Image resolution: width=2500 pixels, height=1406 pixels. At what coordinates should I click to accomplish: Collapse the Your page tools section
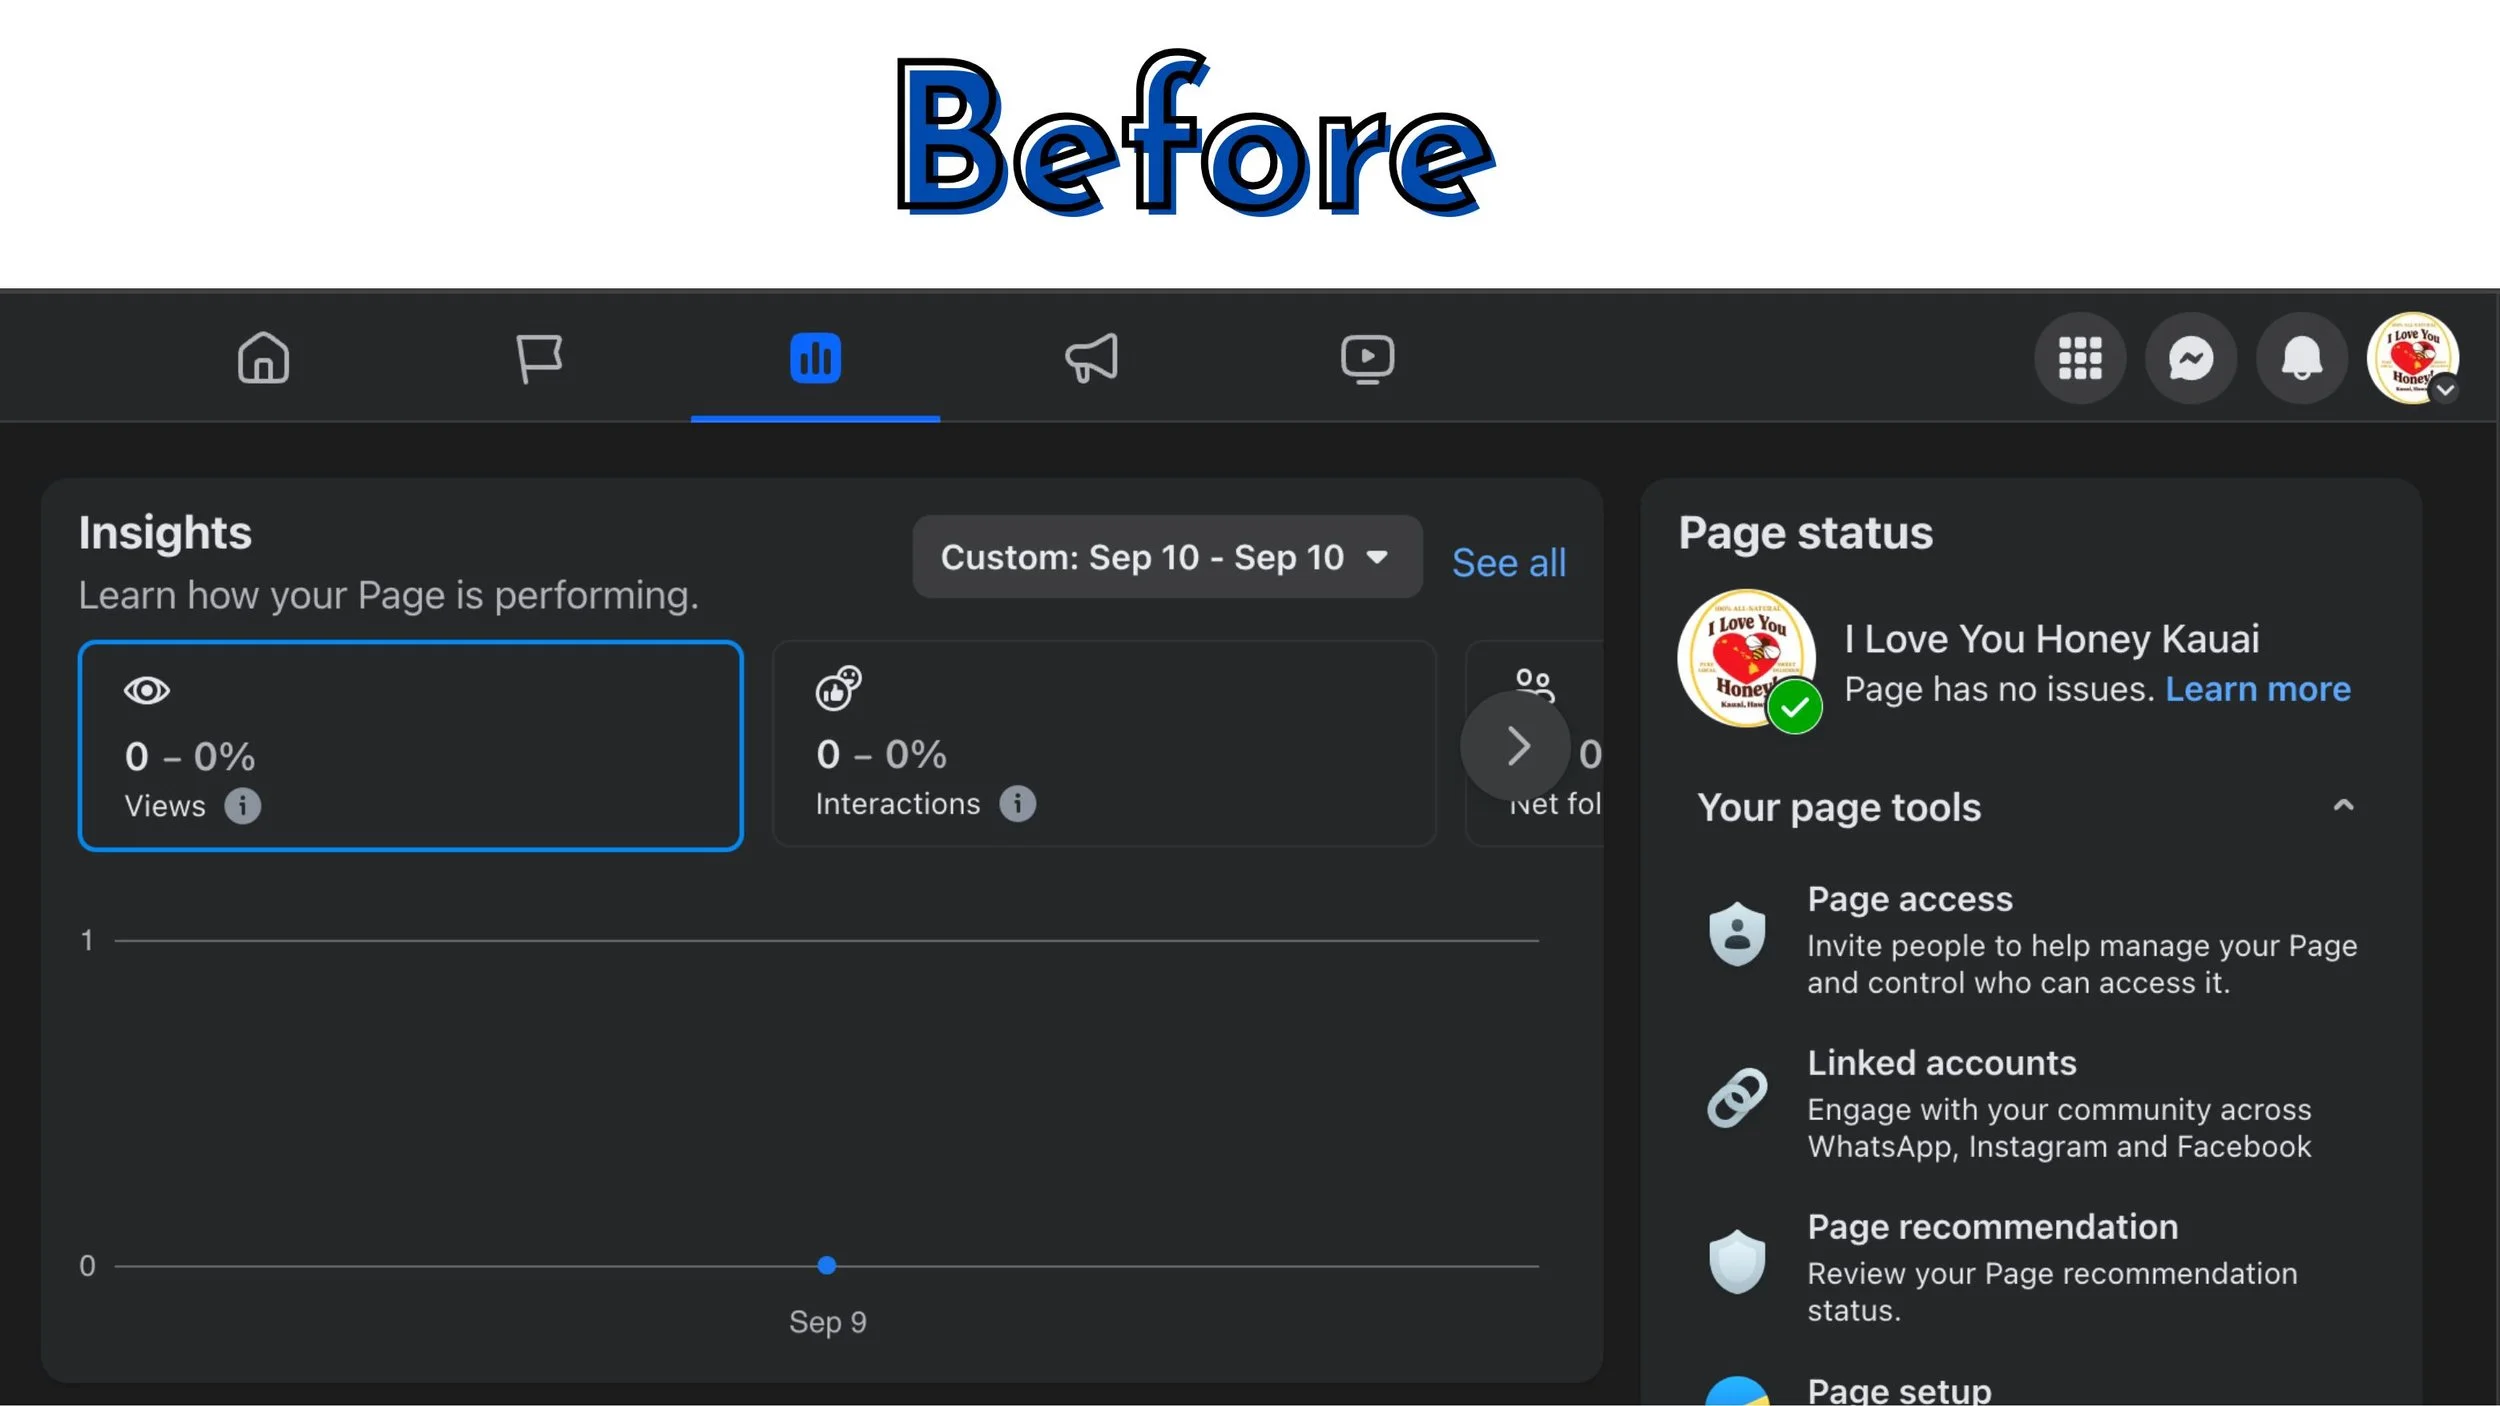[2343, 806]
